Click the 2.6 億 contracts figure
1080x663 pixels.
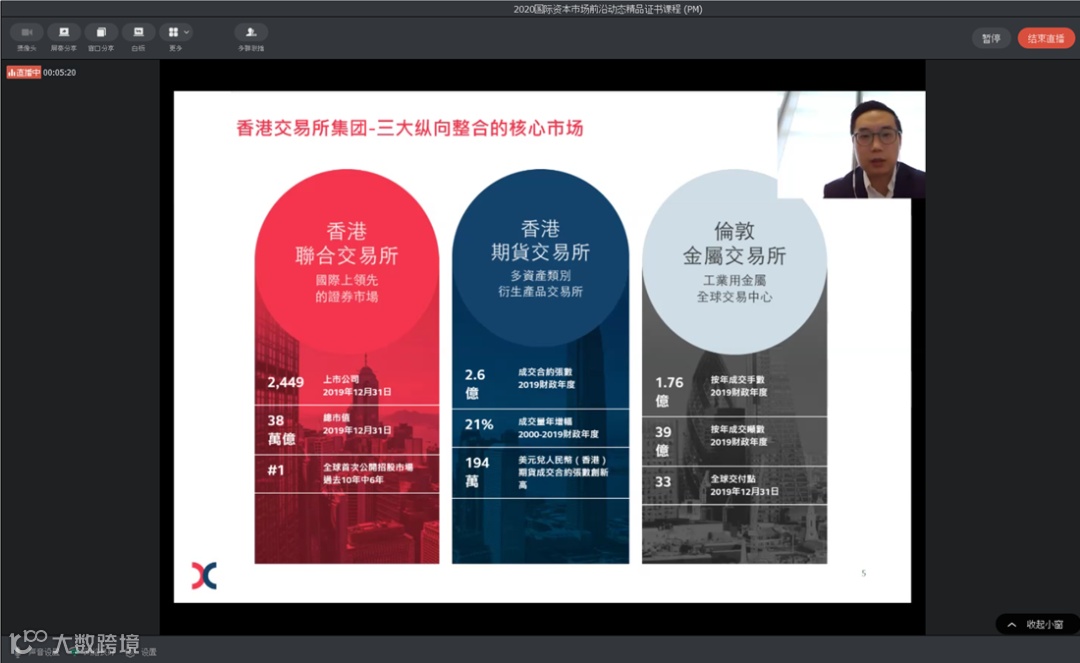point(475,383)
